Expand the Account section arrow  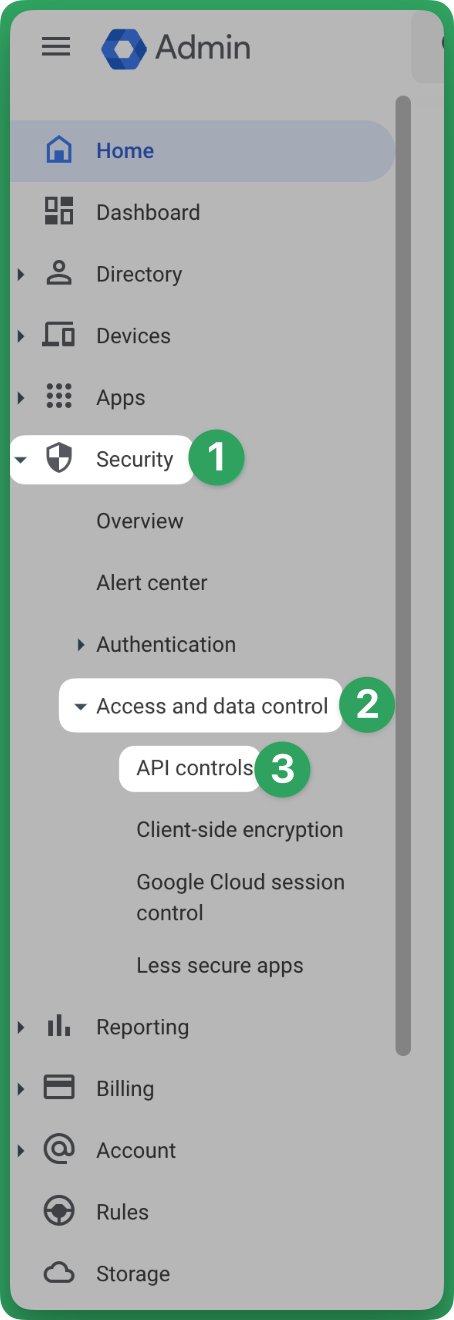(x=21, y=1151)
